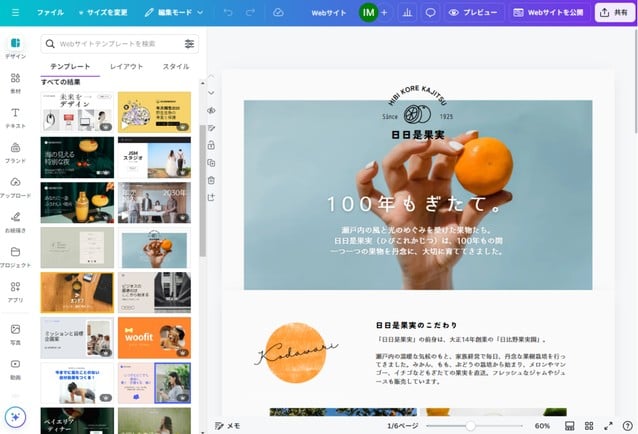The height and width of the screenshot is (434, 638).
Task: Adjust the zoom slider handle
Action: [470, 426]
